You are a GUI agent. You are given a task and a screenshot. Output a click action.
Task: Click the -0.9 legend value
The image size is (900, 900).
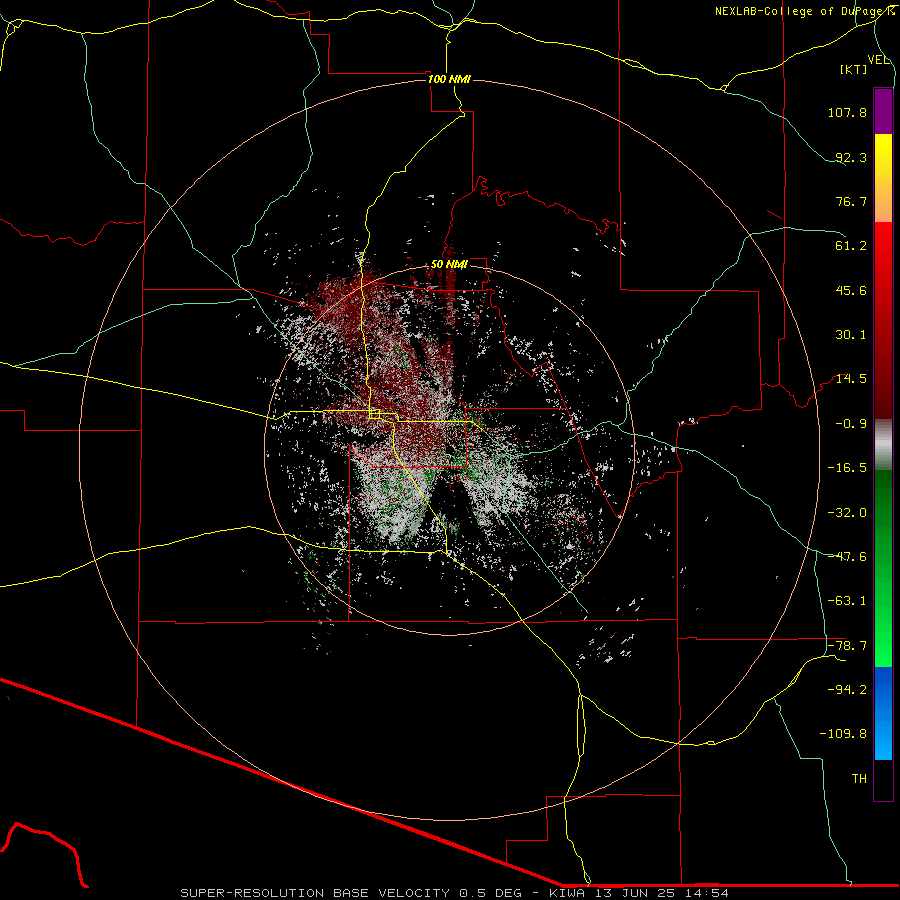(x=851, y=424)
